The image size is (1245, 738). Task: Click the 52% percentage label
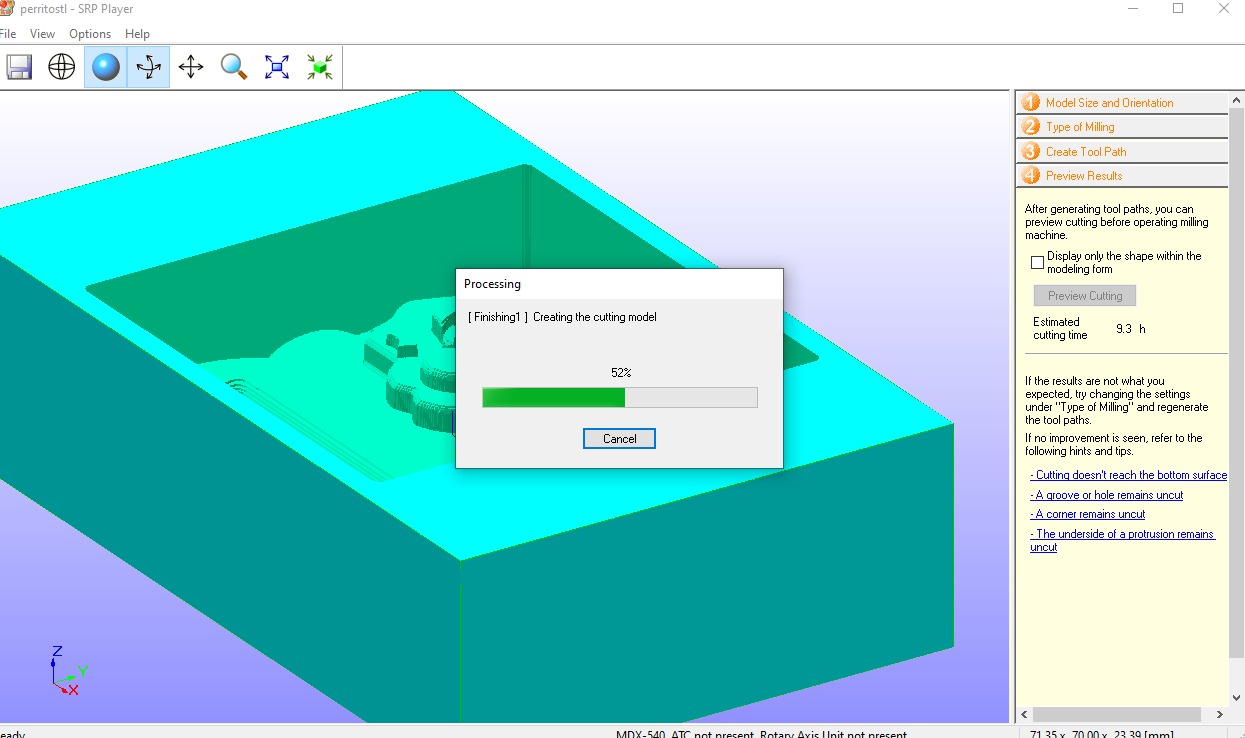click(x=621, y=372)
